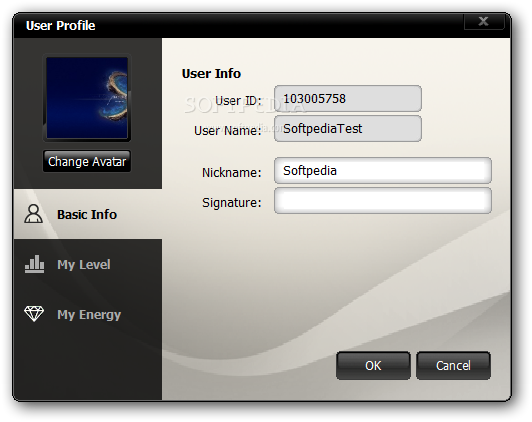Viewport: 532px width, 422px height.
Task: Click the User Profile window title
Action: (60, 25)
